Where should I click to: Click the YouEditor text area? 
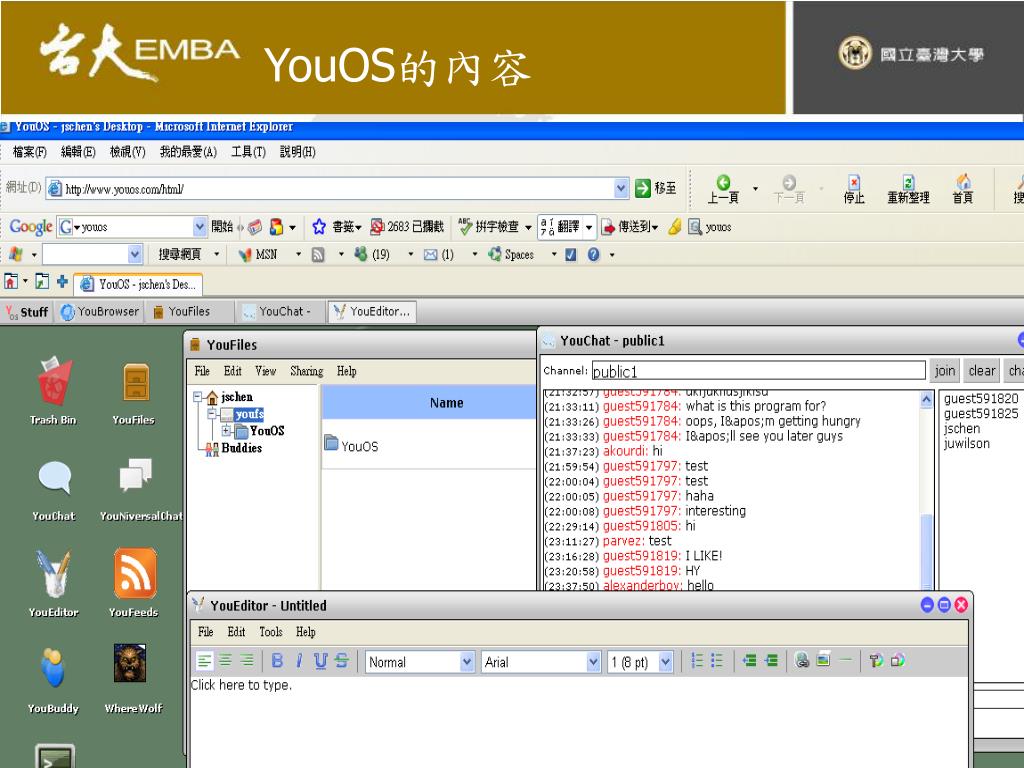pyautogui.click(x=579, y=722)
